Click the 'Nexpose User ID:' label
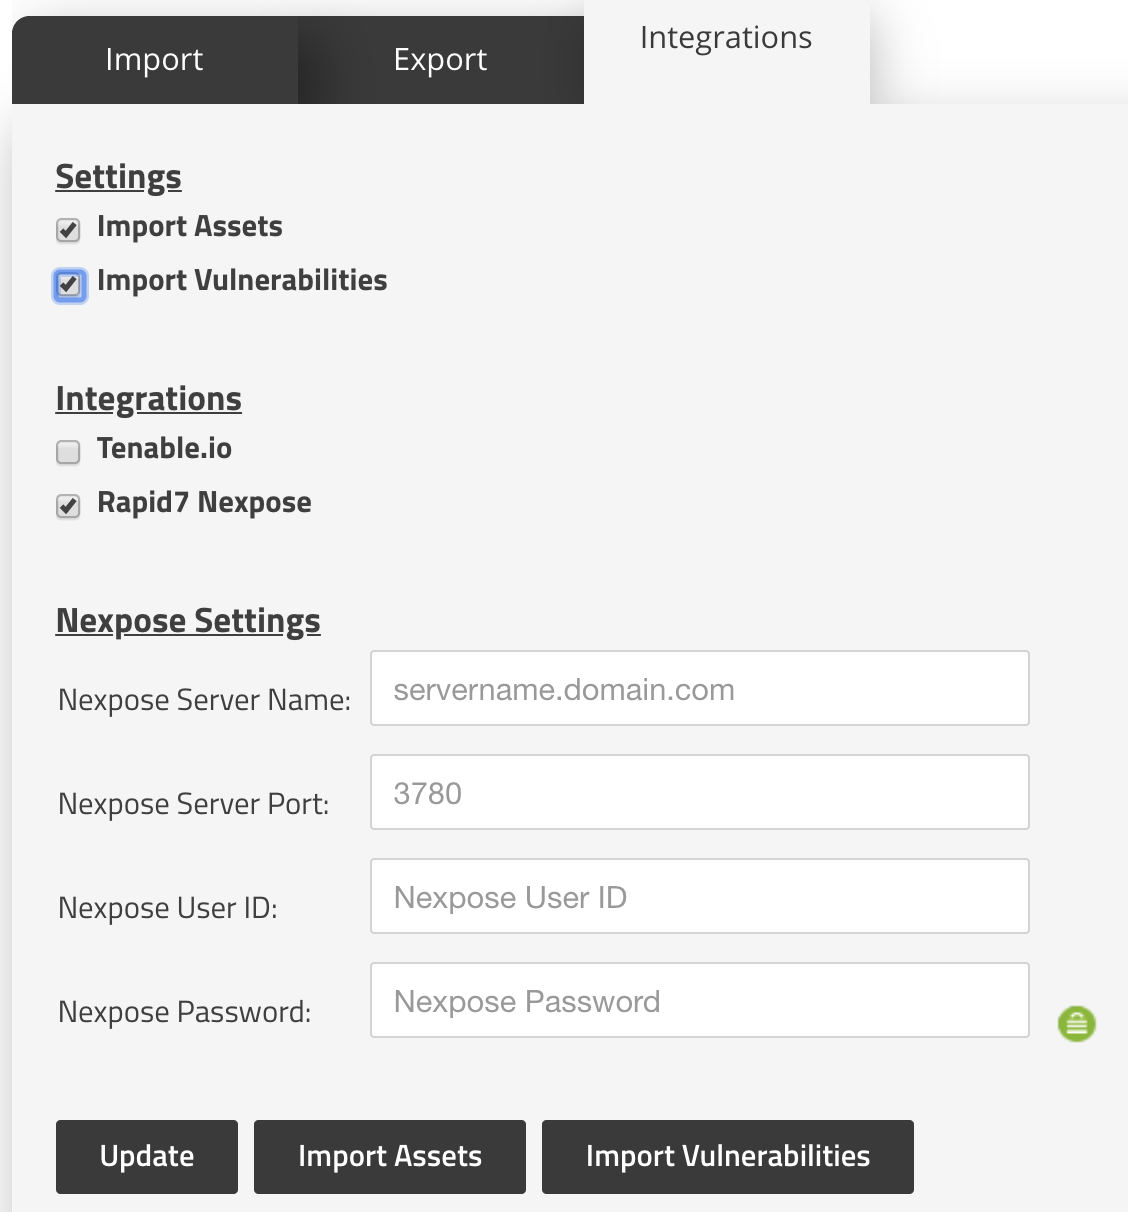This screenshot has height=1212, width=1128. (x=168, y=908)
